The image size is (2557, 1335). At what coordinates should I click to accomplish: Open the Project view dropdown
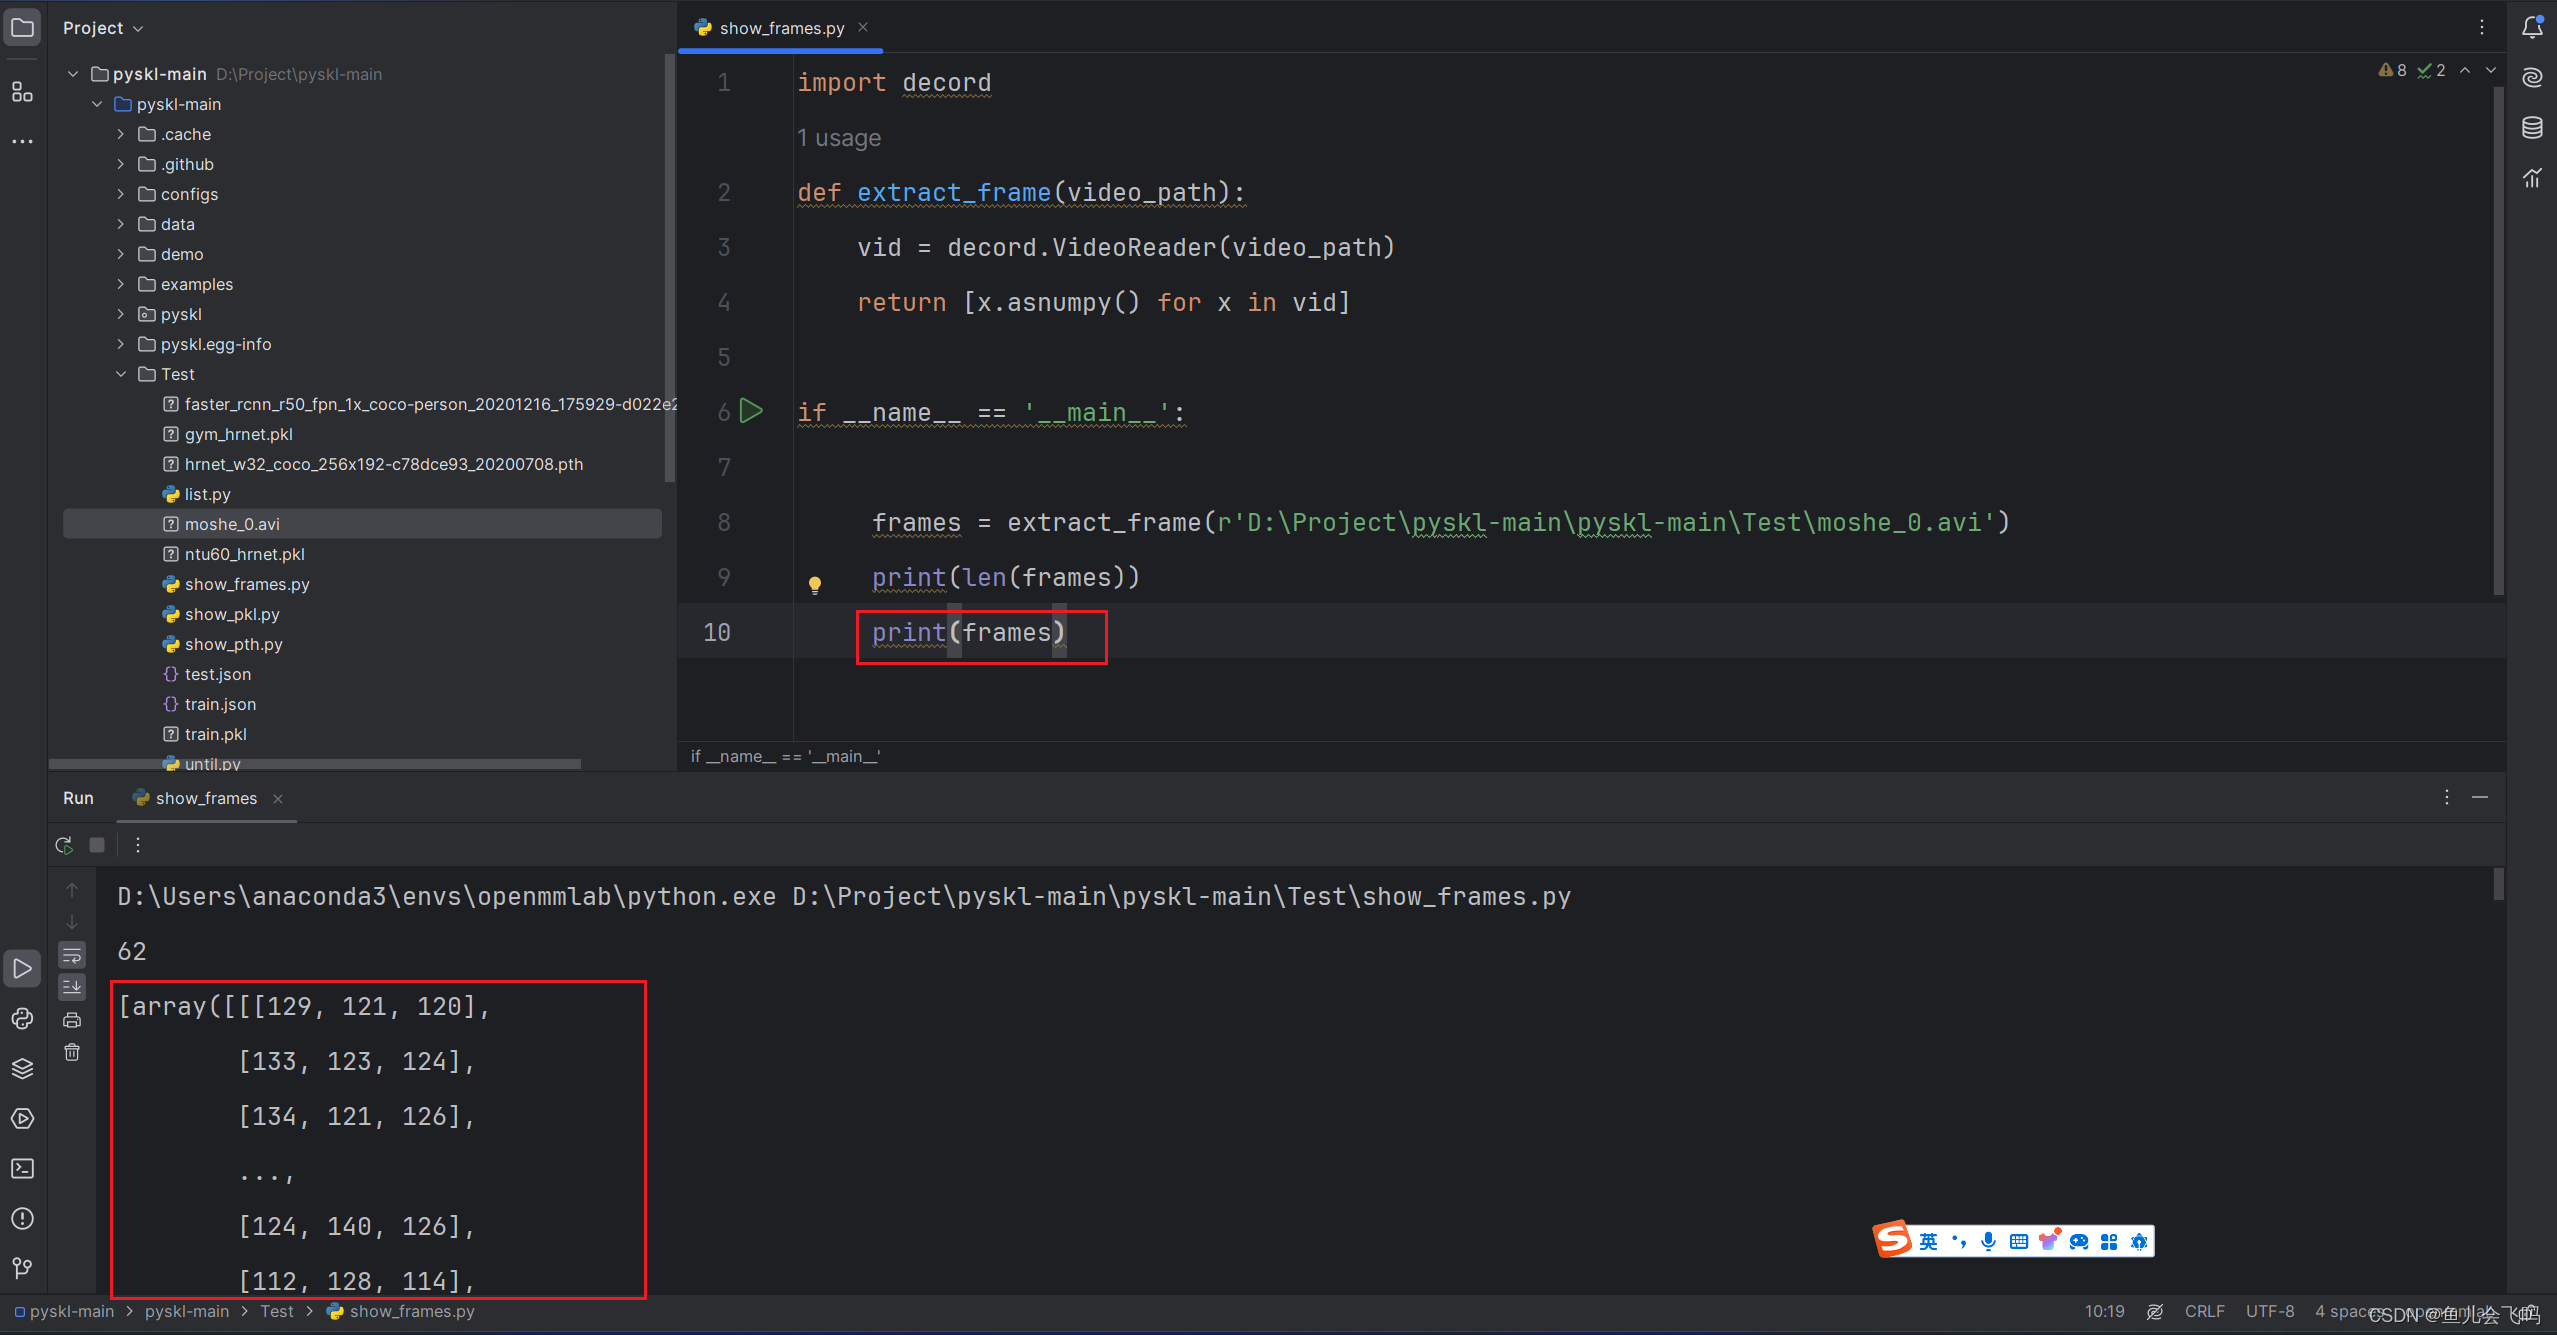pyautogui.click(x=103, y=27)
